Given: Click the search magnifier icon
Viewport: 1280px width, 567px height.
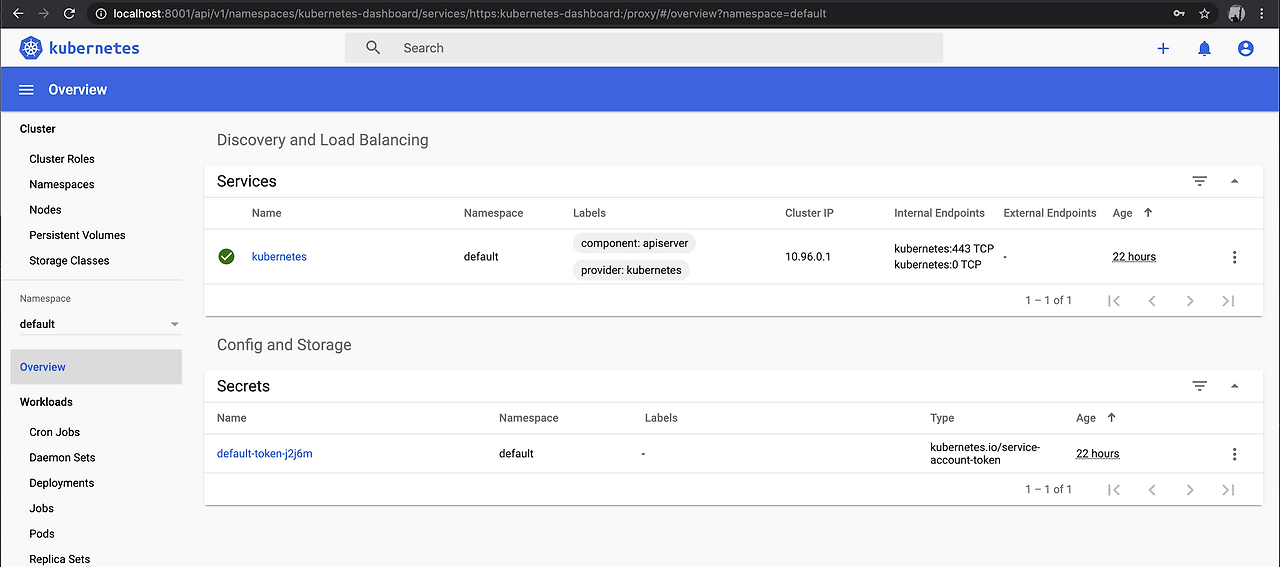Looking at the screenshot, I should click(373, 48).
